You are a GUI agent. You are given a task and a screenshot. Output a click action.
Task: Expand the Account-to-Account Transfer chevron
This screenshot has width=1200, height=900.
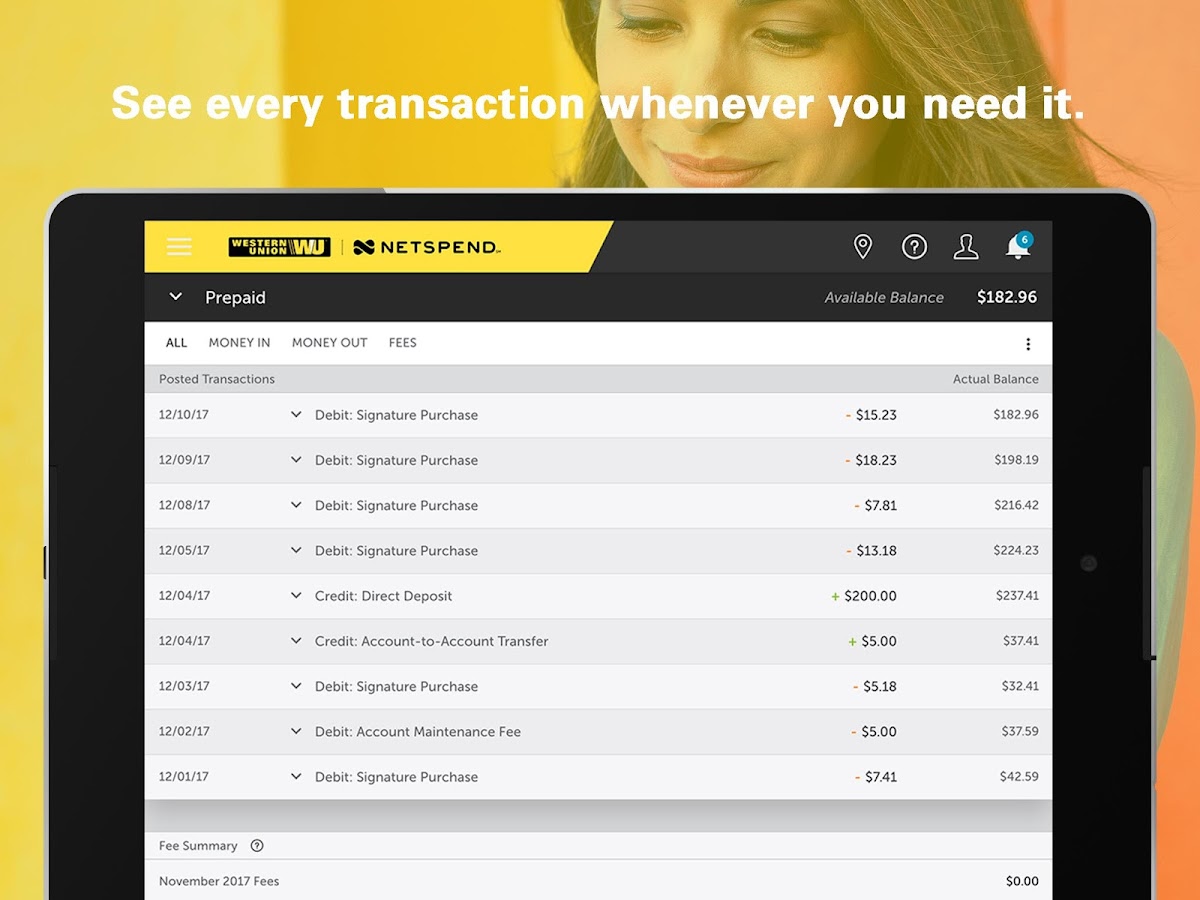296,641
